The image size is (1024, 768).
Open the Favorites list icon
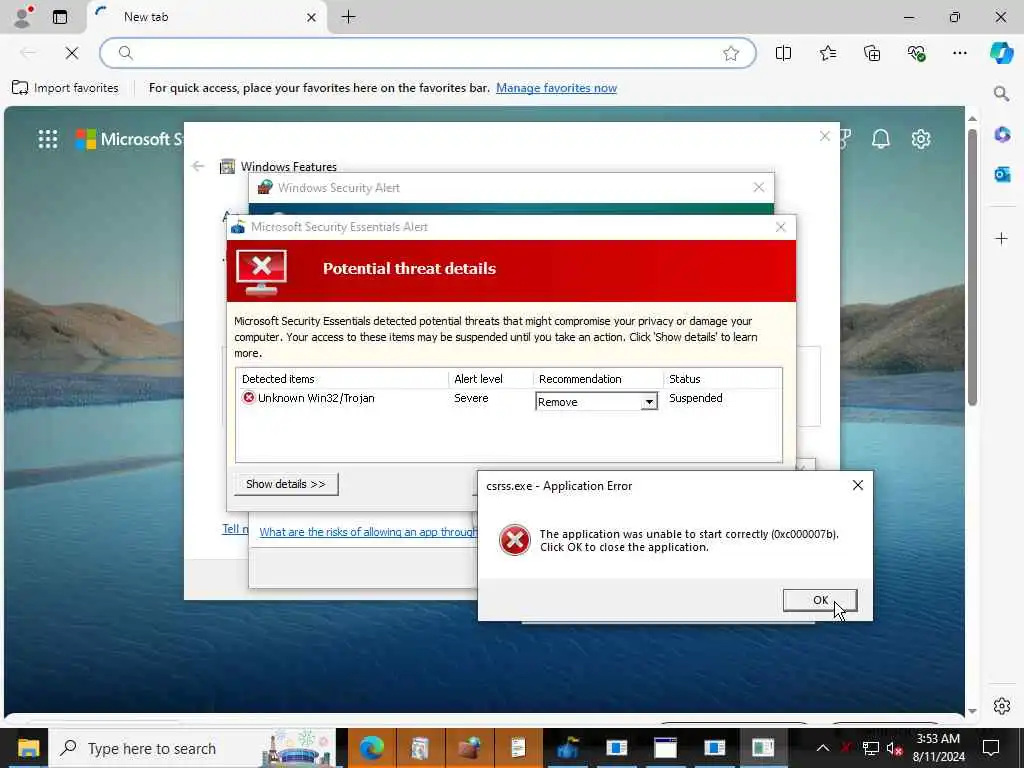pos(827,53)
